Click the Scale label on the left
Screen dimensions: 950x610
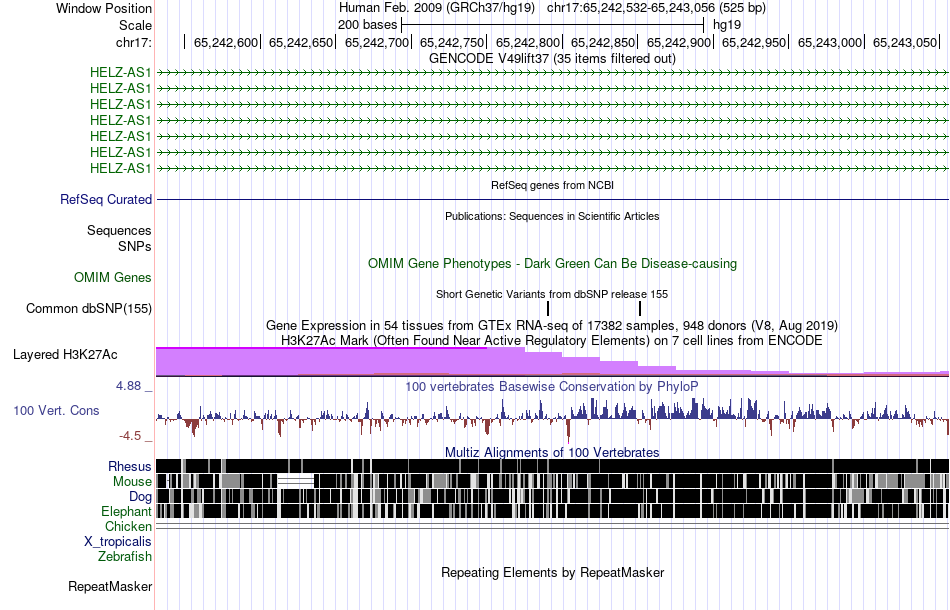coord(135,25)
